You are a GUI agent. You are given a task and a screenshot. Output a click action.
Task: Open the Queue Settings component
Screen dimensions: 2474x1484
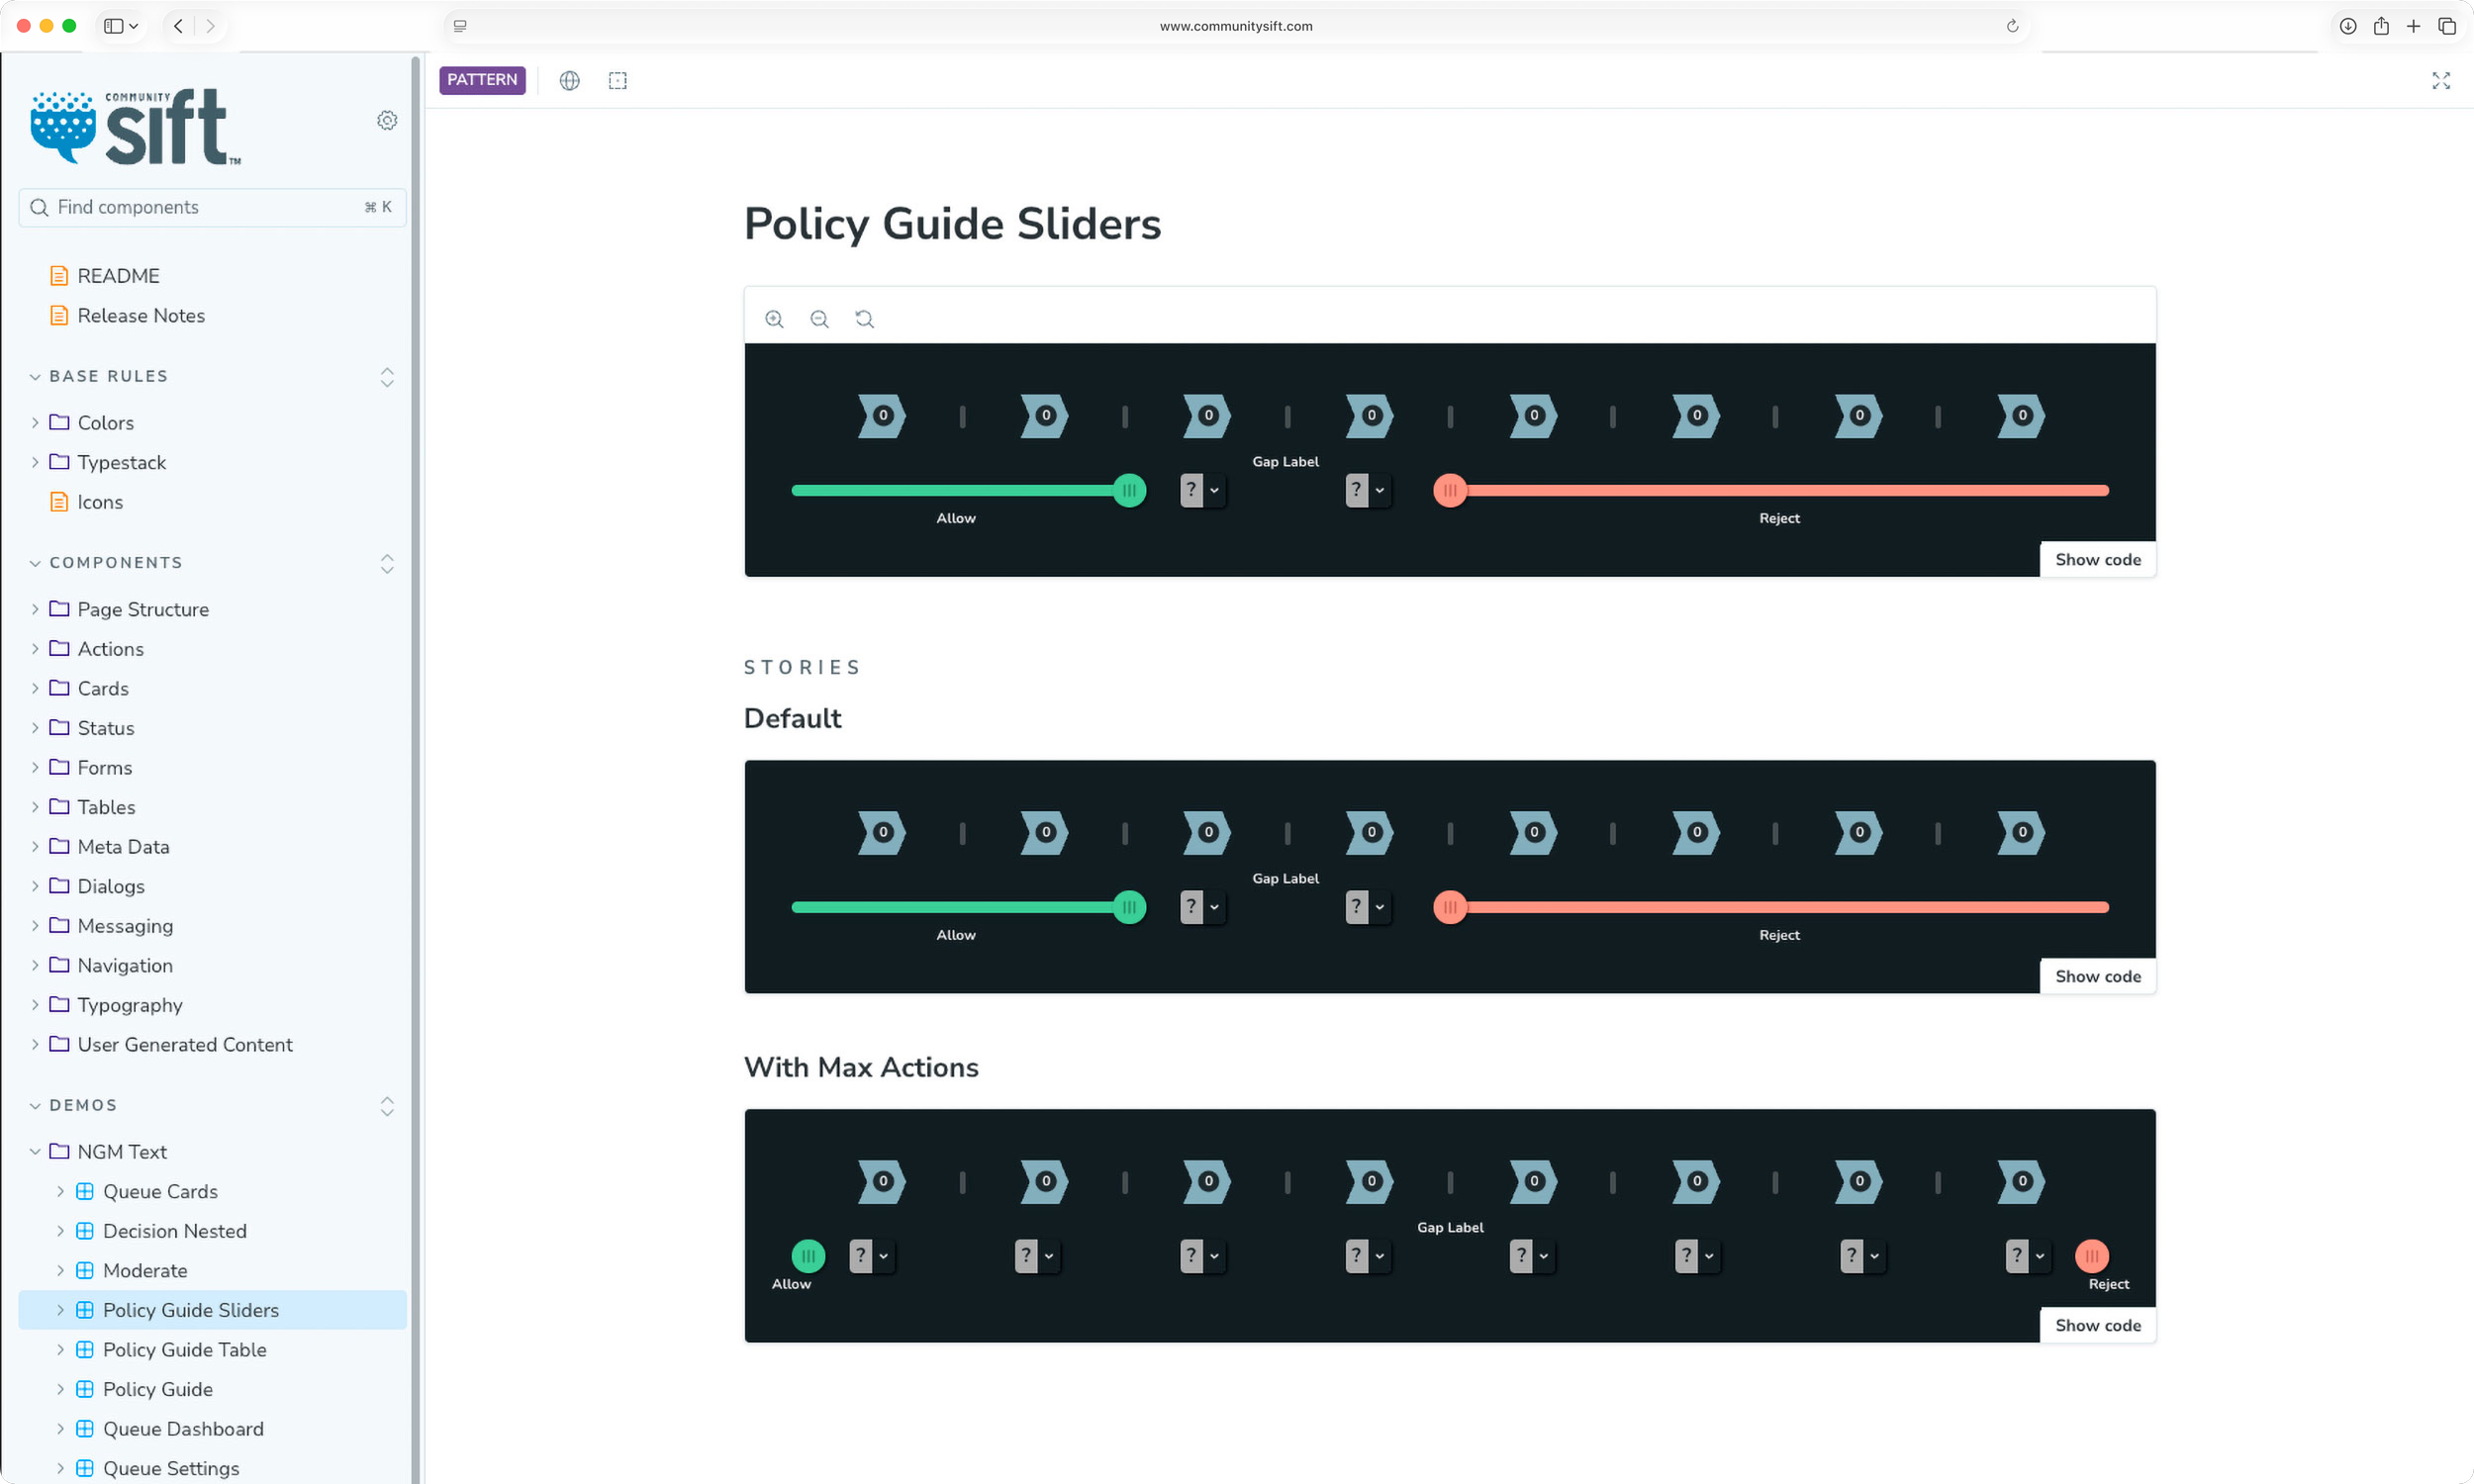[x=171, y=1468]
